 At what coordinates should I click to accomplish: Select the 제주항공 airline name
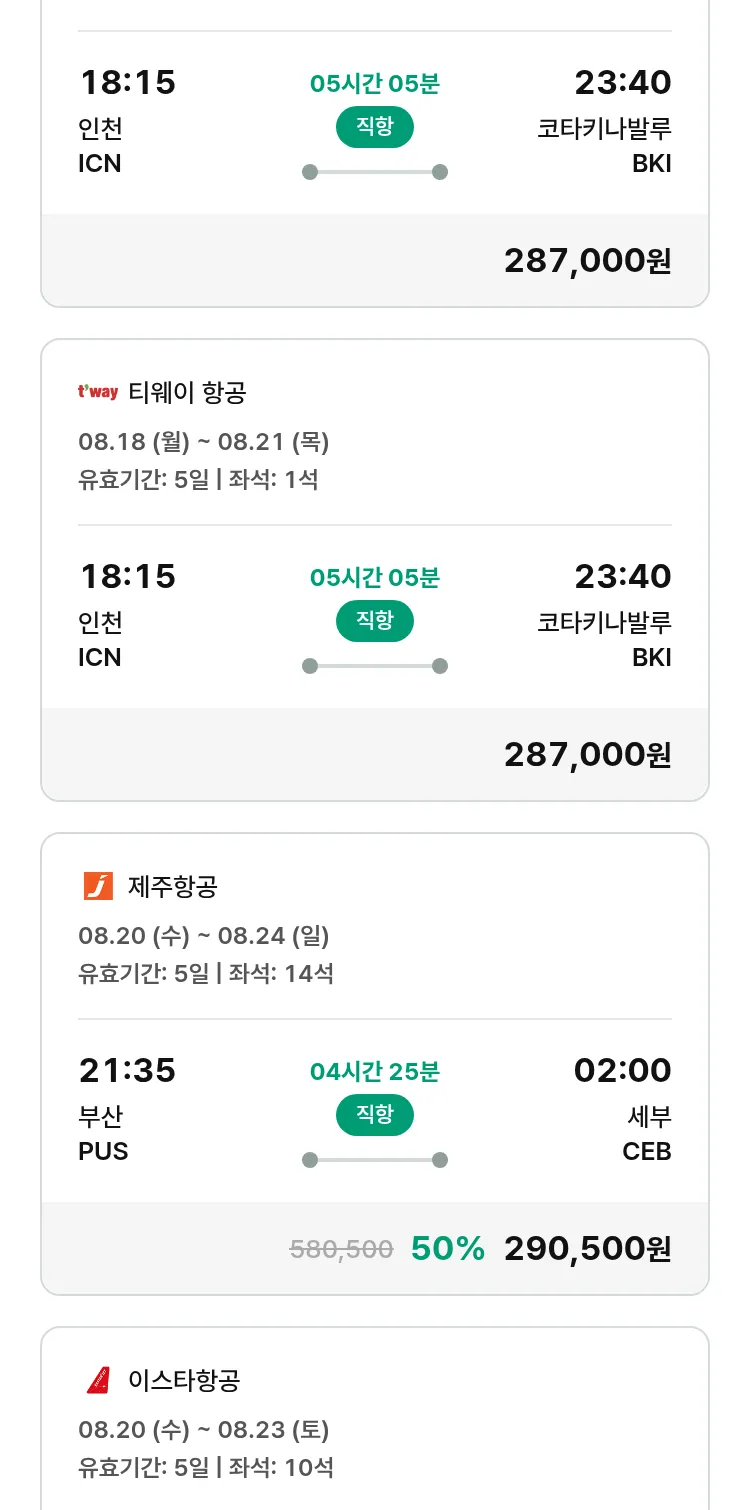click(173, 886)
